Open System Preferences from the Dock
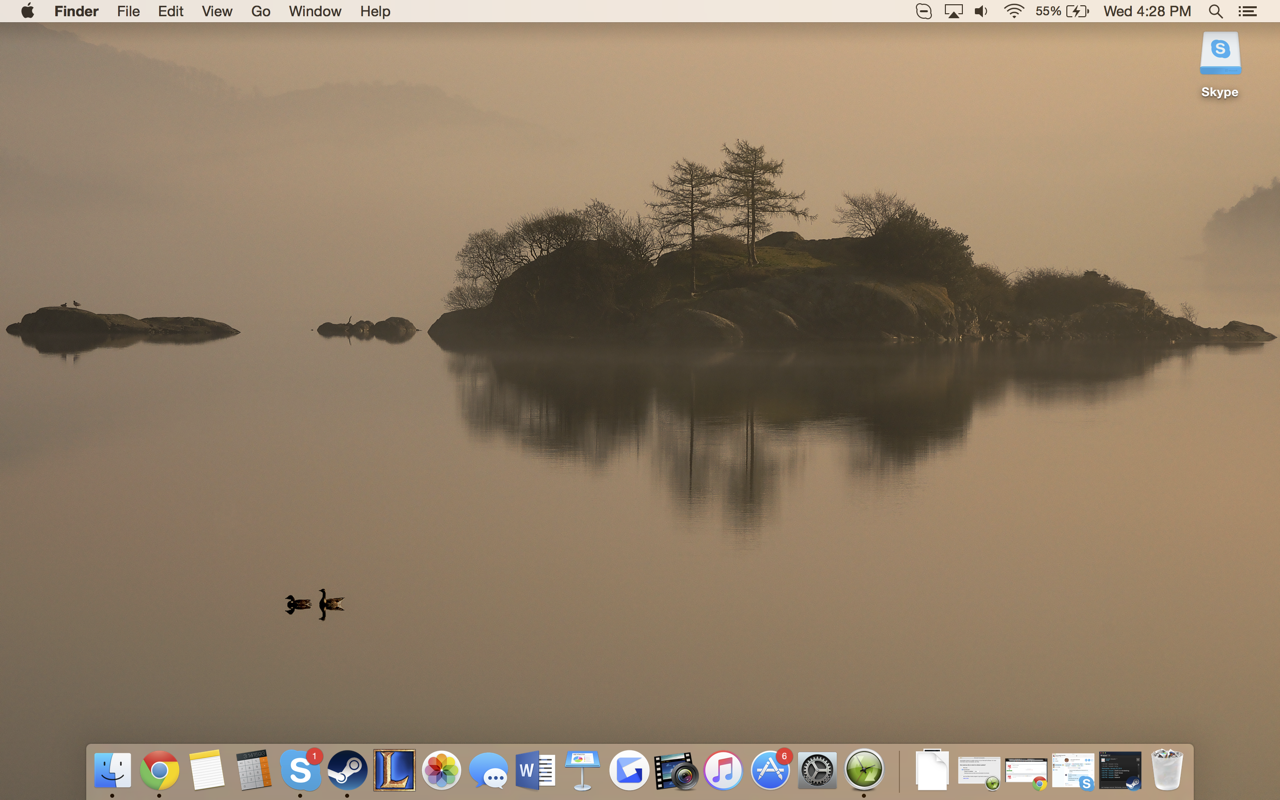This screenshot has width=1280, height=800. (x=817, y=771)
